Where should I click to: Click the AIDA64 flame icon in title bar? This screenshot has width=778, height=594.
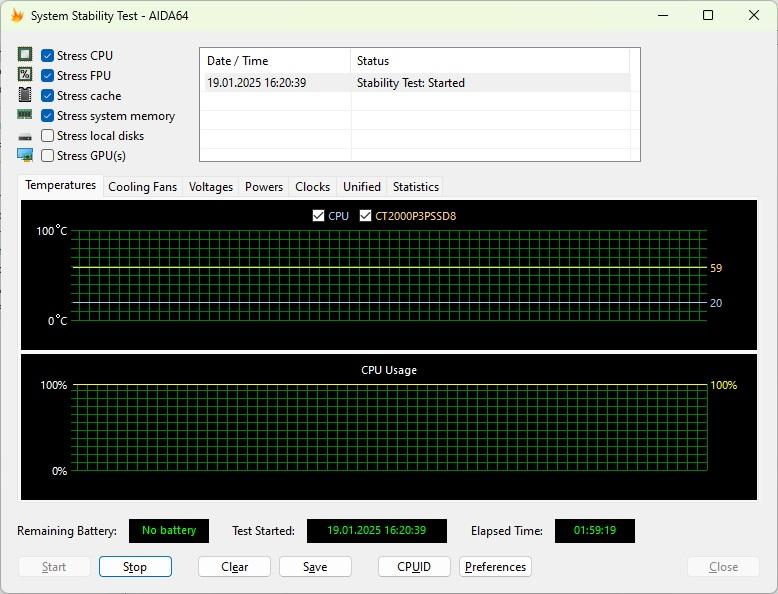[x=17, y=15]
